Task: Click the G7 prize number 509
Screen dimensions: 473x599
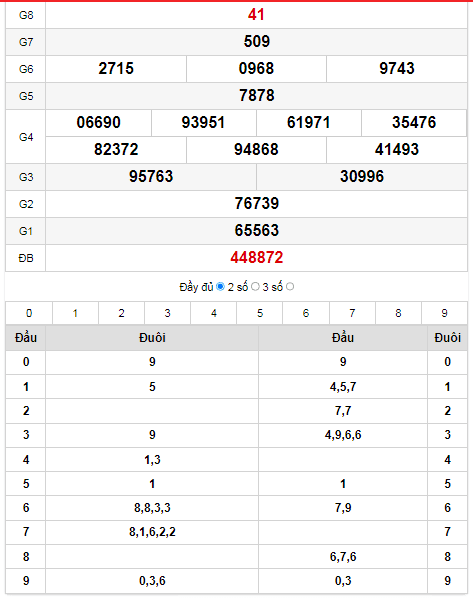Action: 256,41
